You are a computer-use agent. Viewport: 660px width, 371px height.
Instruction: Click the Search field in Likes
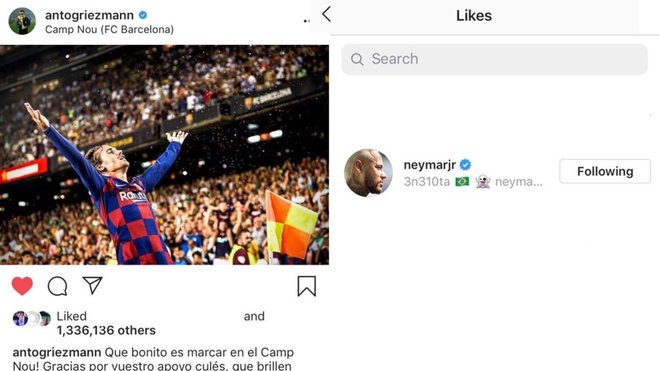[x=494, y=59]
